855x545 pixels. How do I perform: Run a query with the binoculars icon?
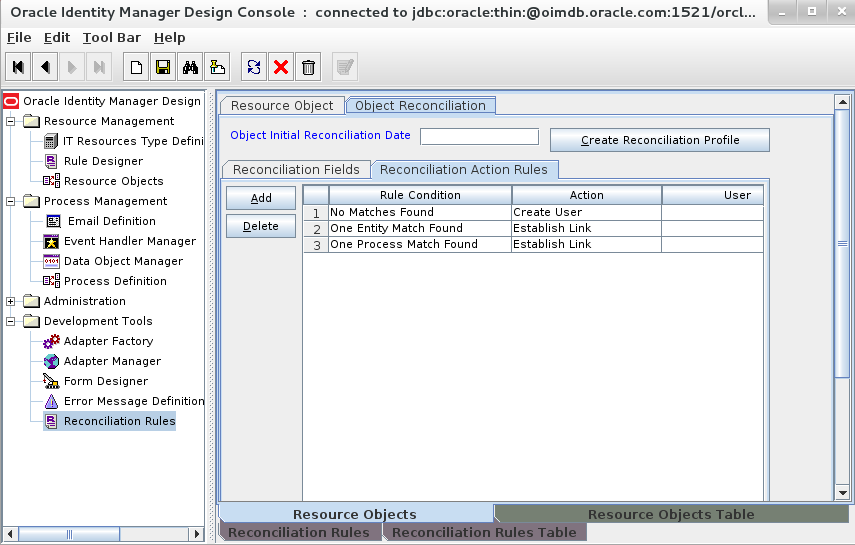(x=190, y=67)
